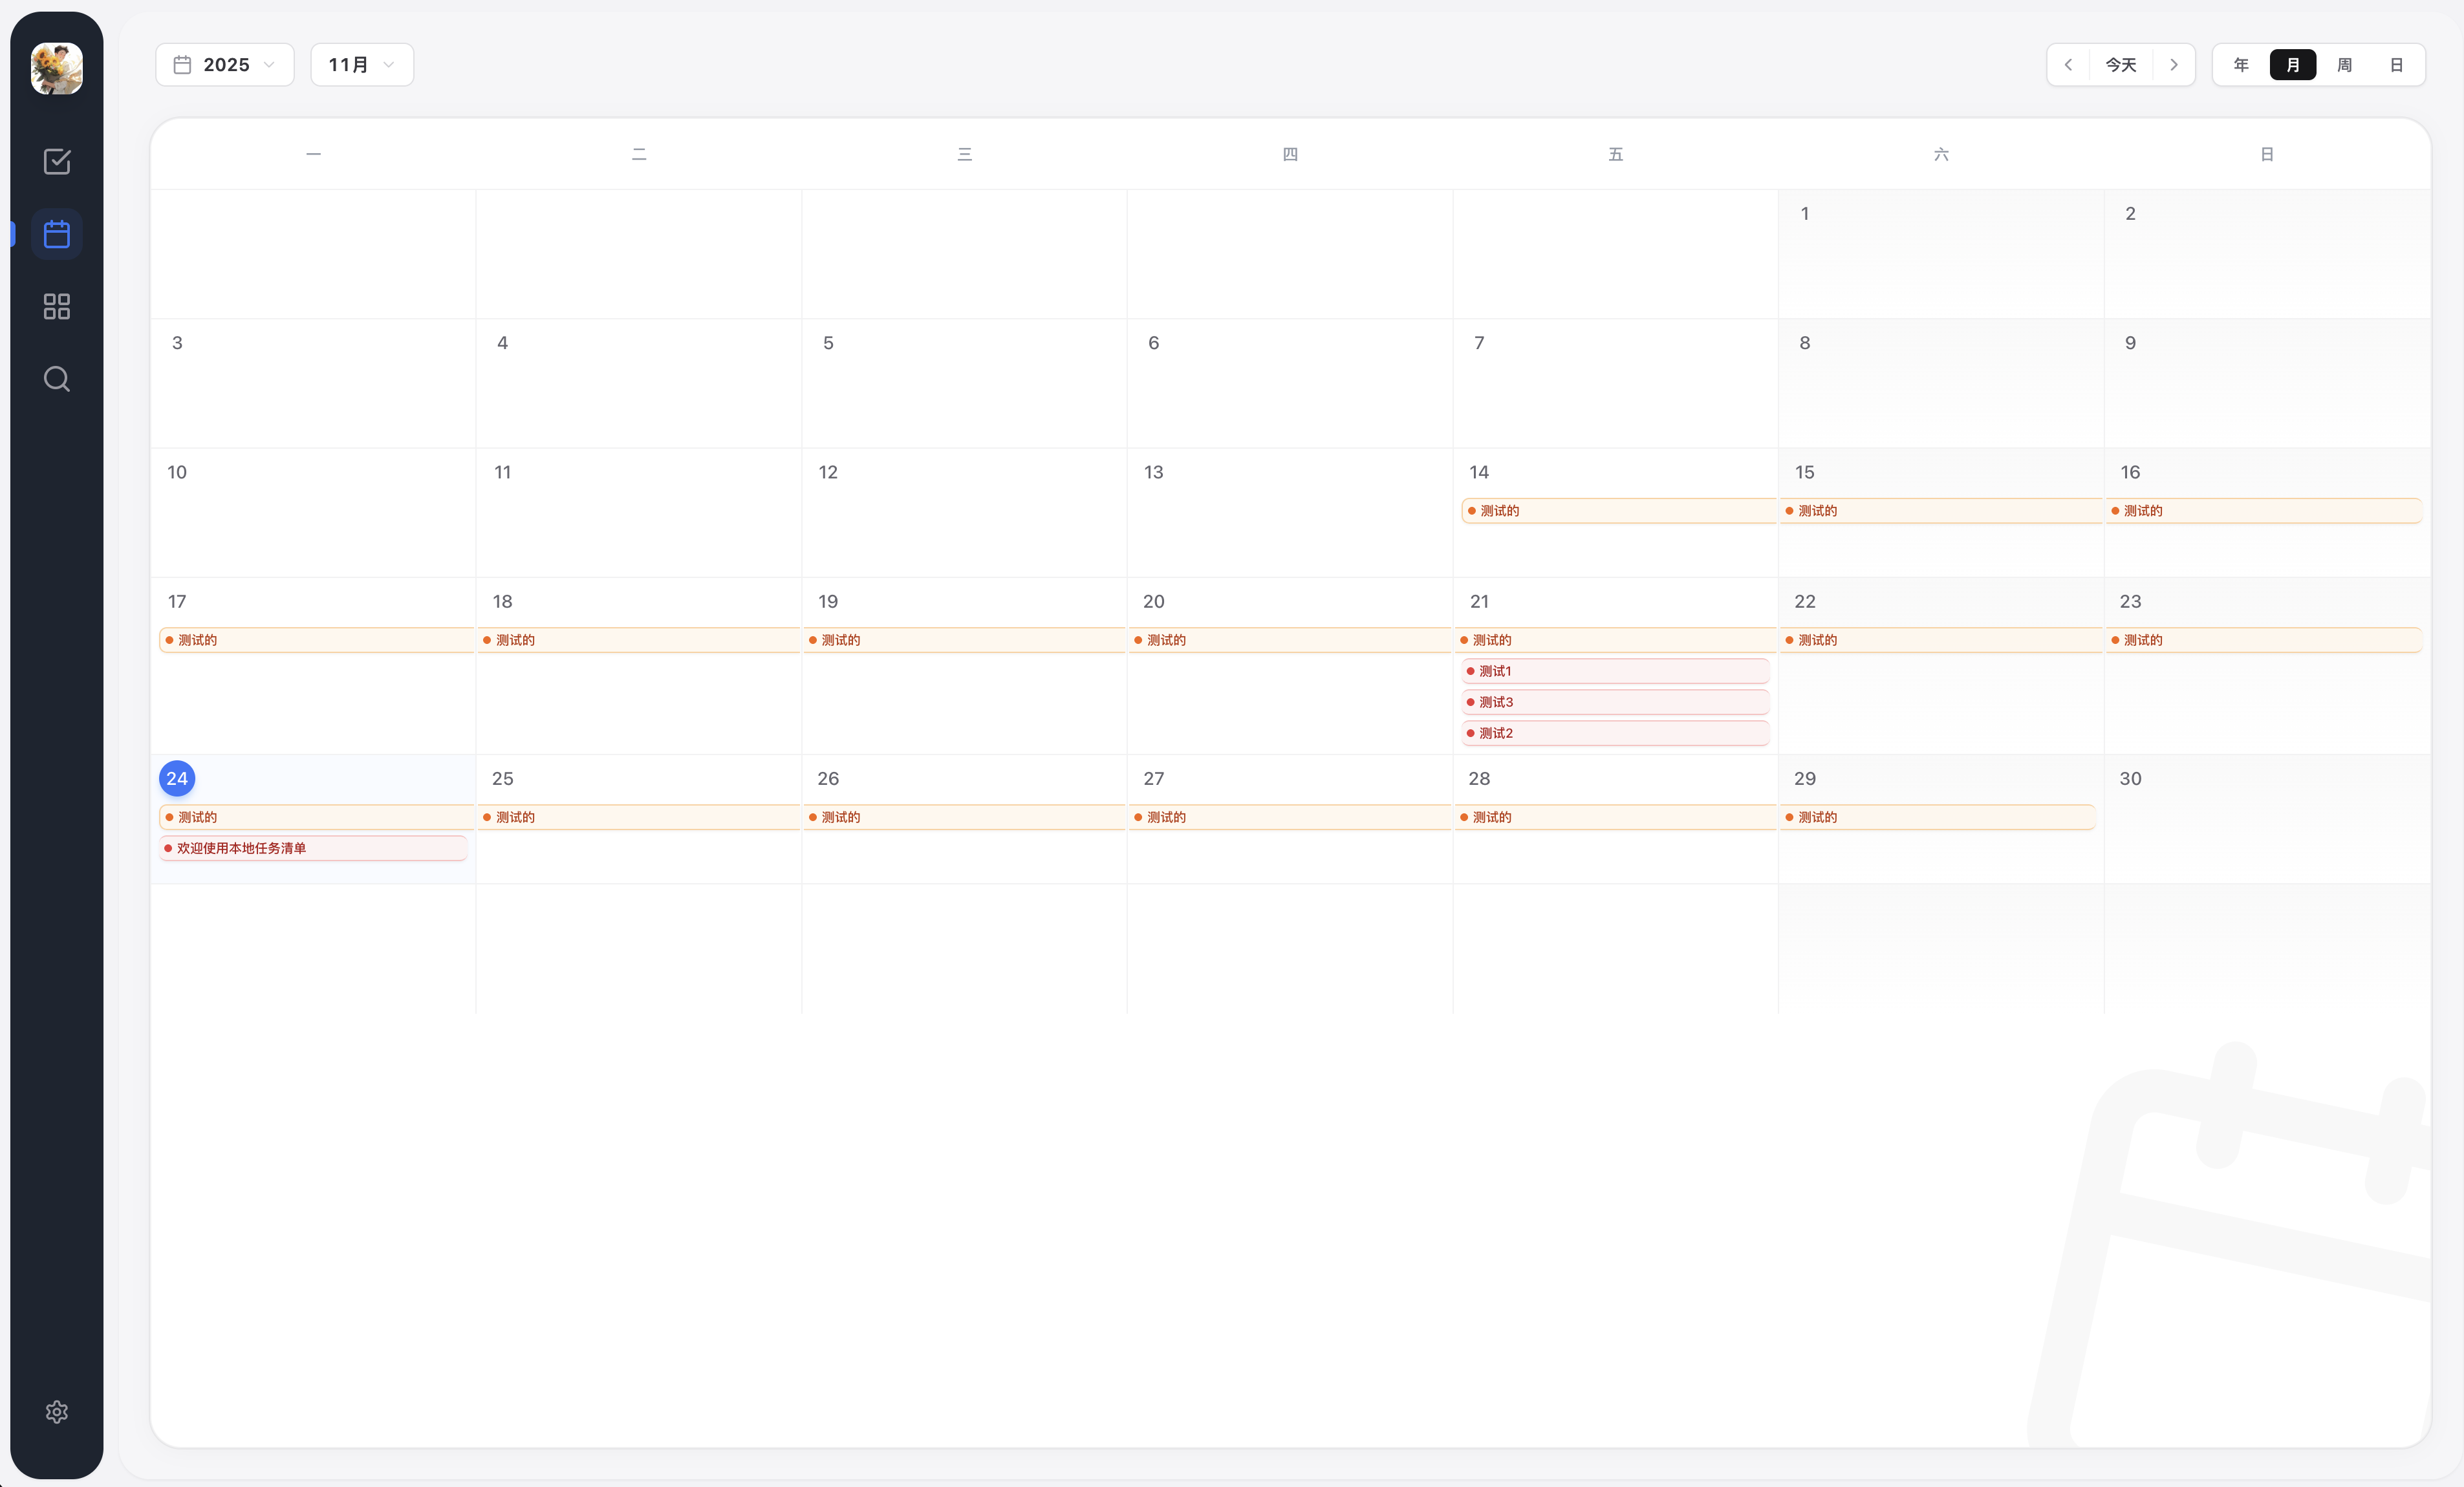Image resolution: width=2464 pixels, height=1487 pixels.
Task: Open the grid dashboard icon in sidebar
Action: (57, 306)
